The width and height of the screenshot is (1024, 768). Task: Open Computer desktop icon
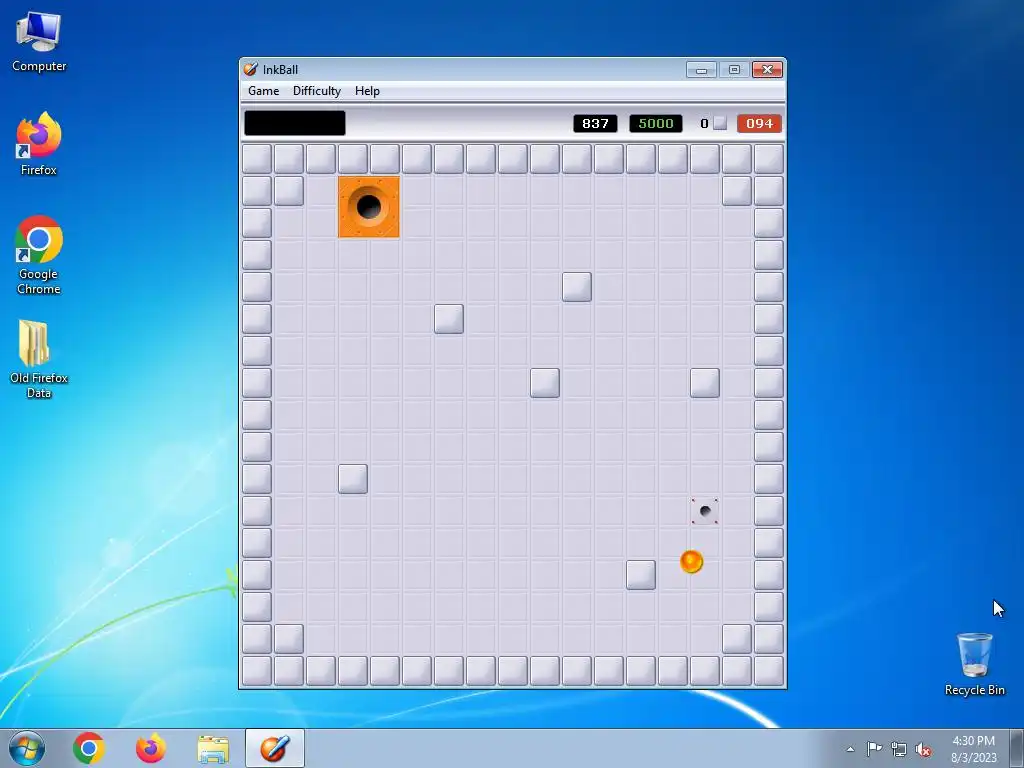[x=39, y=42]
